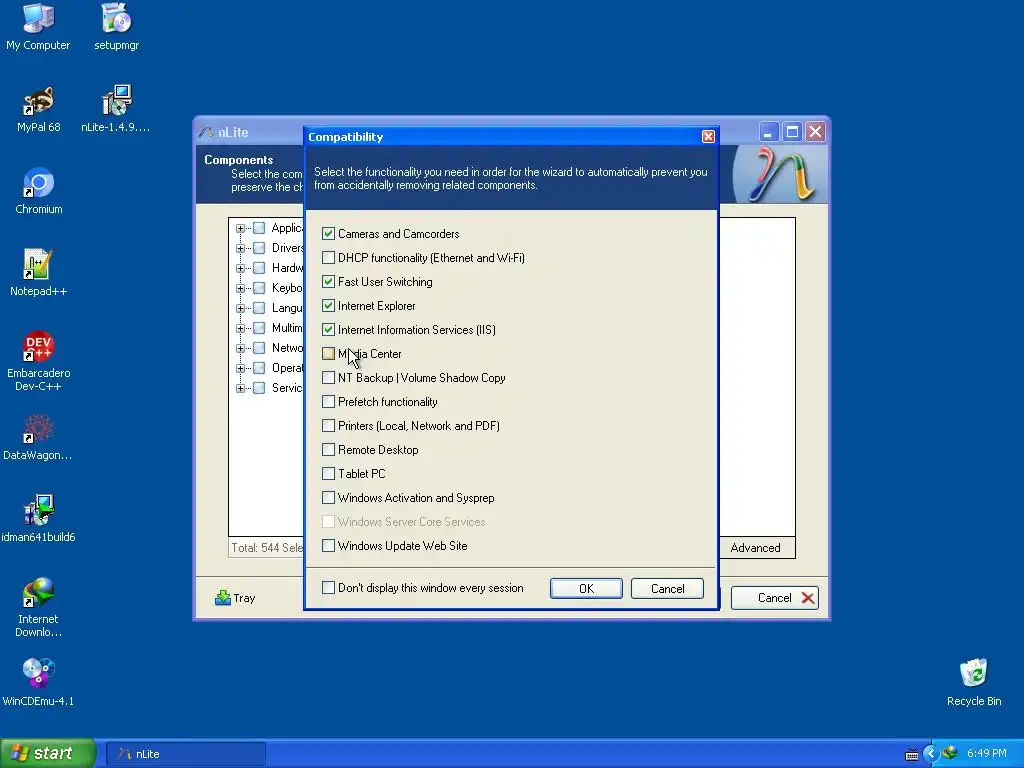Check Printers (Local, Network and PDF)

[x=328, y=426]
